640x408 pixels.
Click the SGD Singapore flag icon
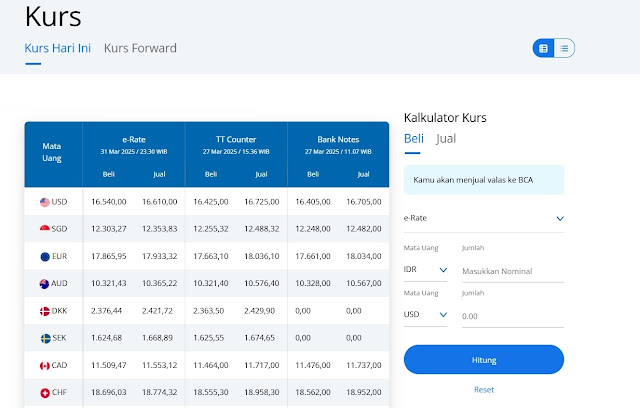tap(45, 229)
